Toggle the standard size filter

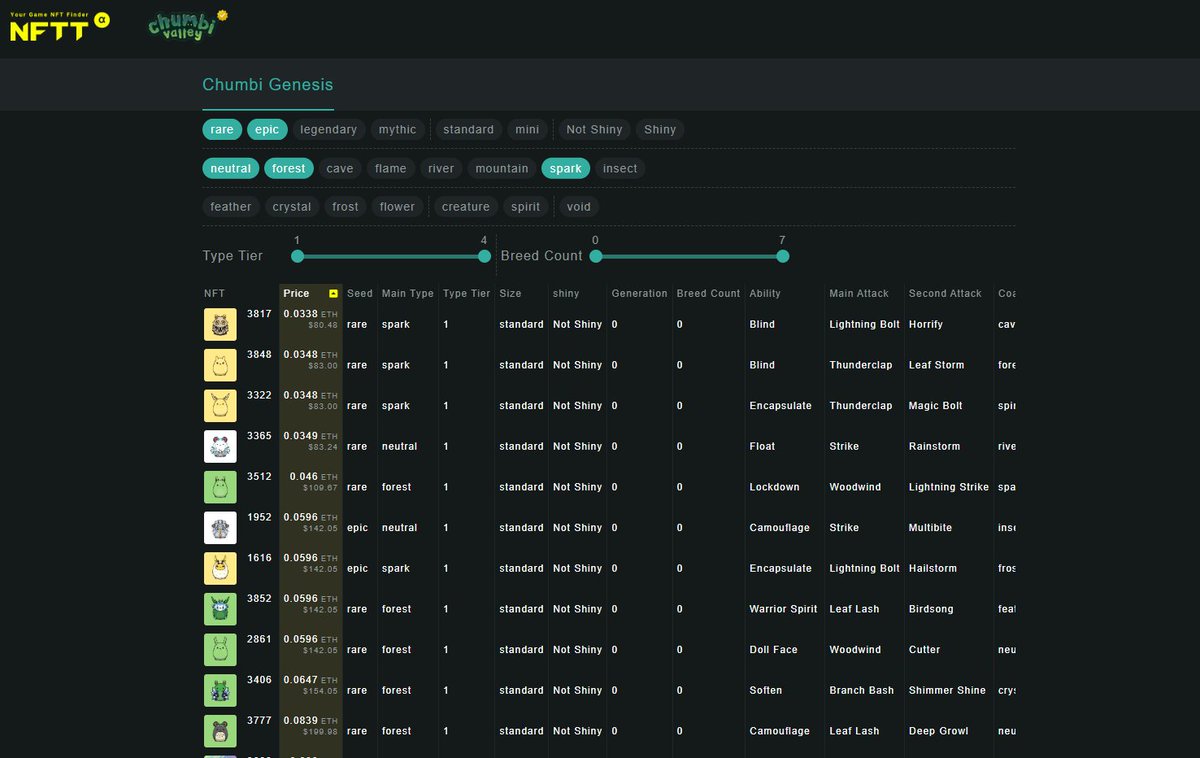pyautogui.click(x=468, y=129)
